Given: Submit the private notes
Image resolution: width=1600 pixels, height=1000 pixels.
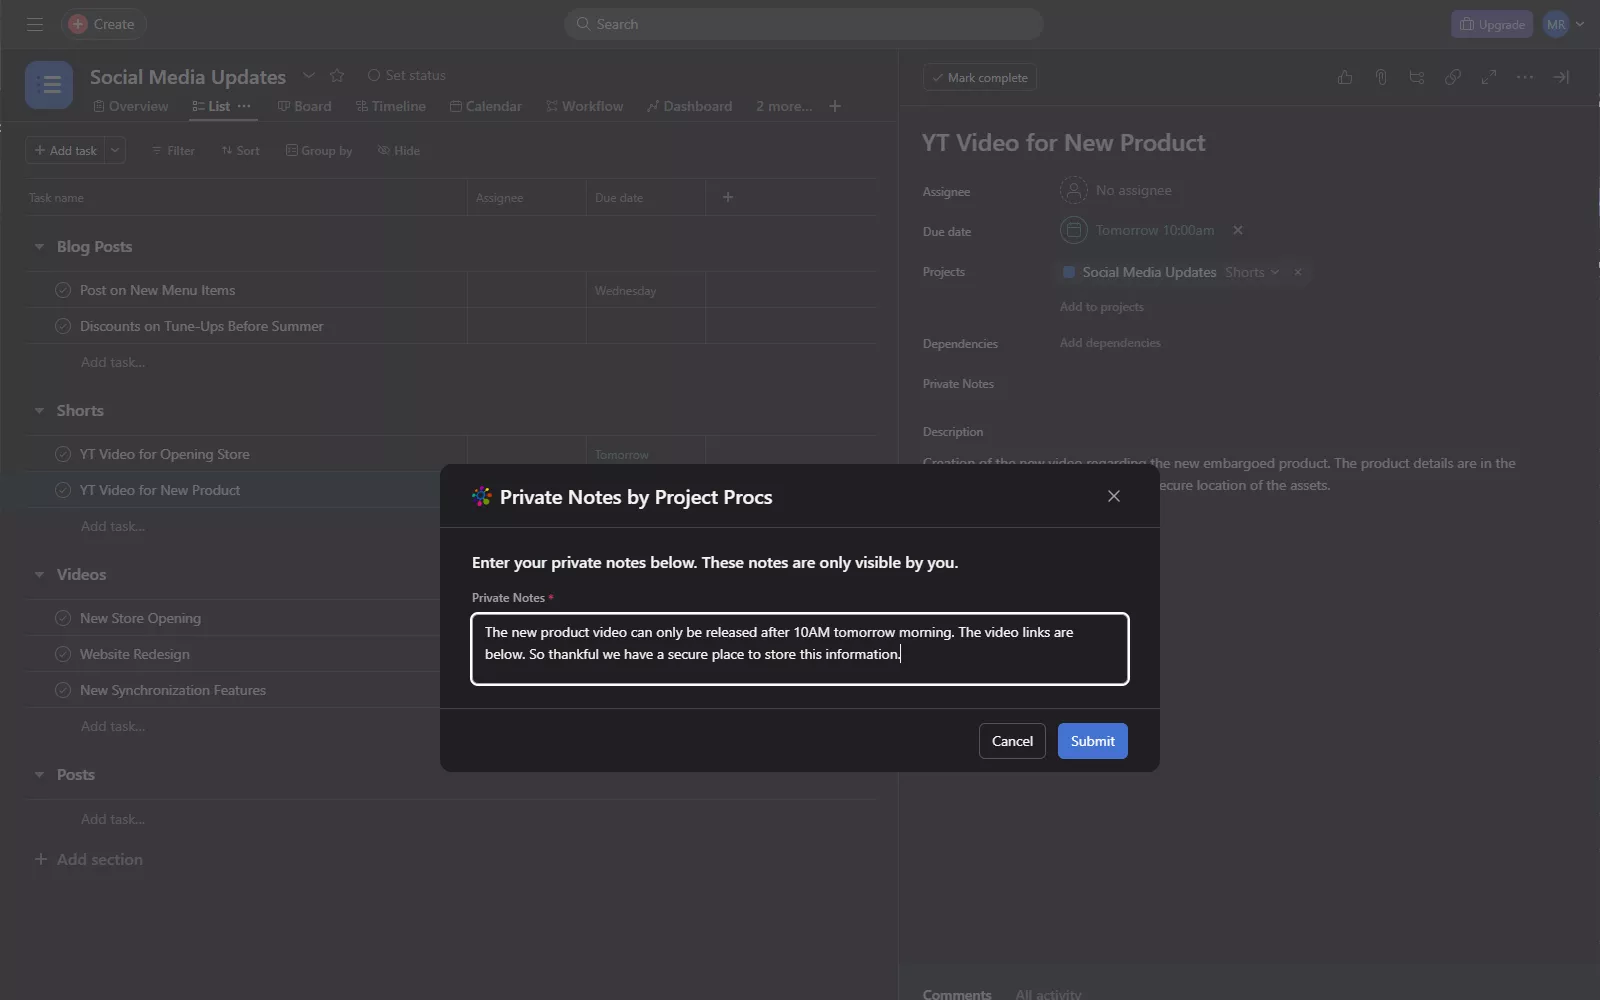Looking at the screenshot, I should 1092,741.
